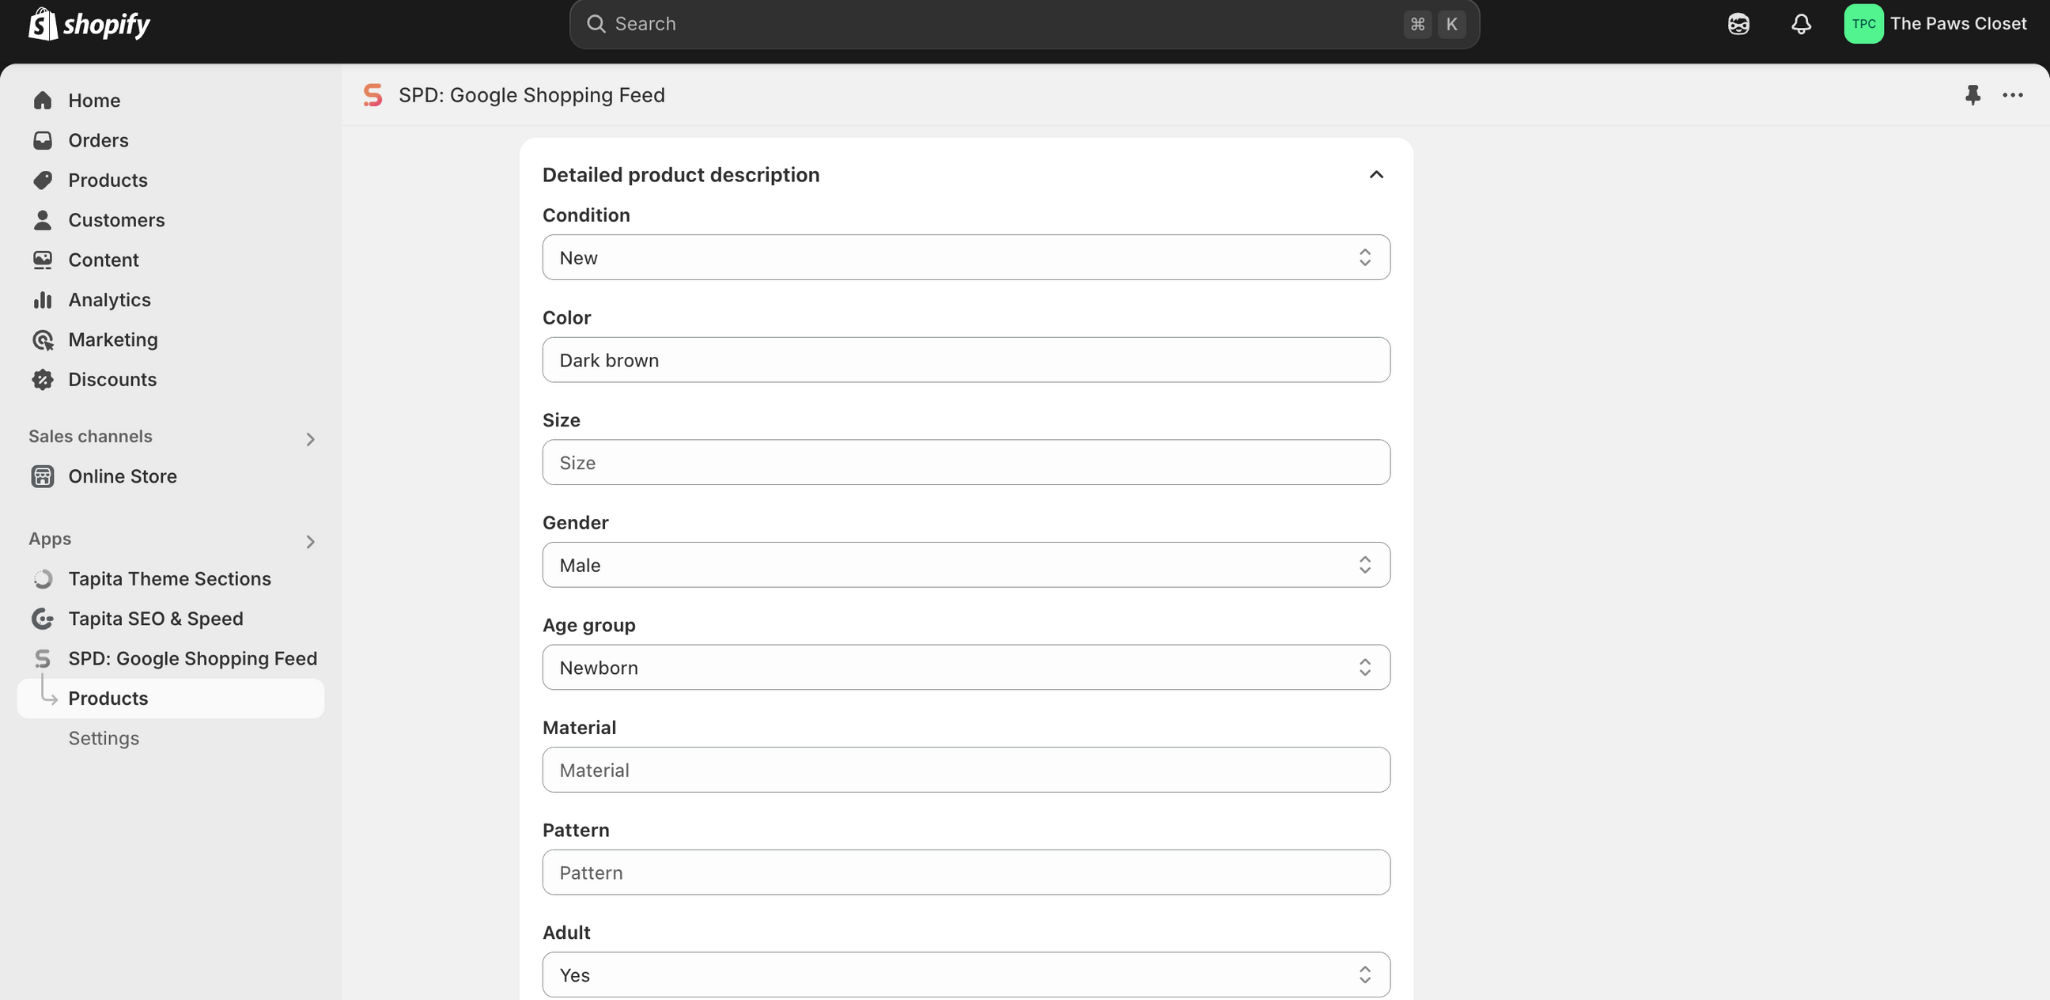Screen dimensions: 2050x1000
Task: Click the Analytics bar chart icon
Action: point(42,300)
